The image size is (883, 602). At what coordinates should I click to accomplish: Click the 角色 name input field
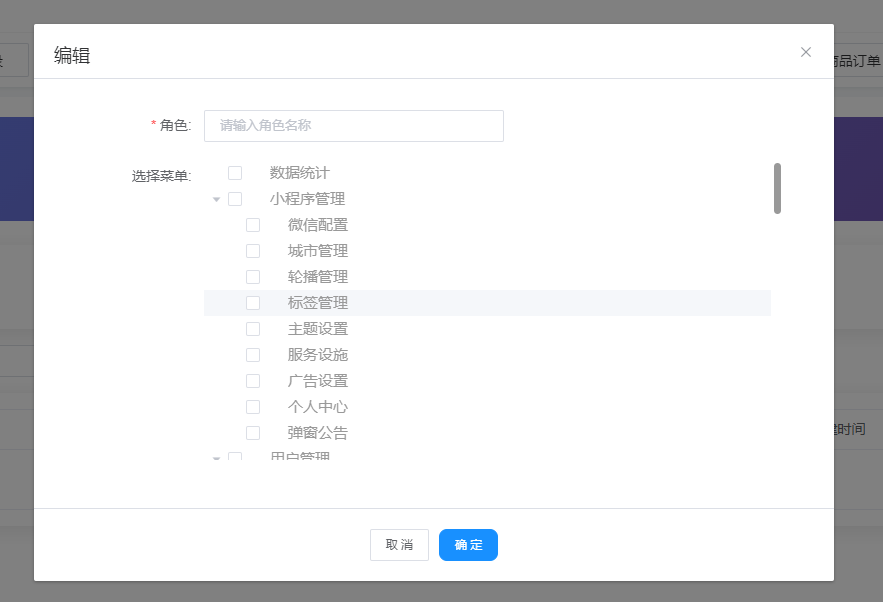(353, 126)
